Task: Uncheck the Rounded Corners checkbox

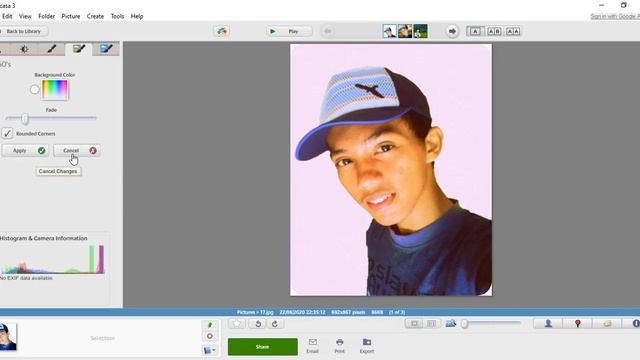Action: coord(7,133)
